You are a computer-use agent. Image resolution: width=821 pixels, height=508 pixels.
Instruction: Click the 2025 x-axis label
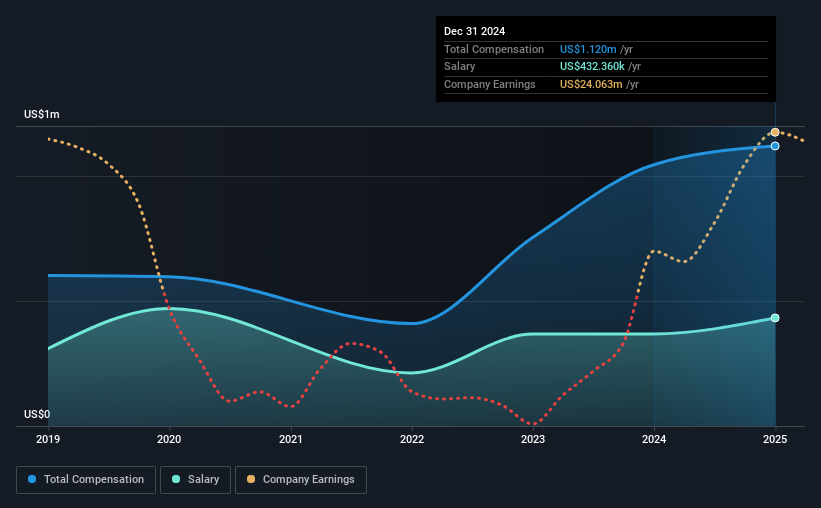(775, 439)
